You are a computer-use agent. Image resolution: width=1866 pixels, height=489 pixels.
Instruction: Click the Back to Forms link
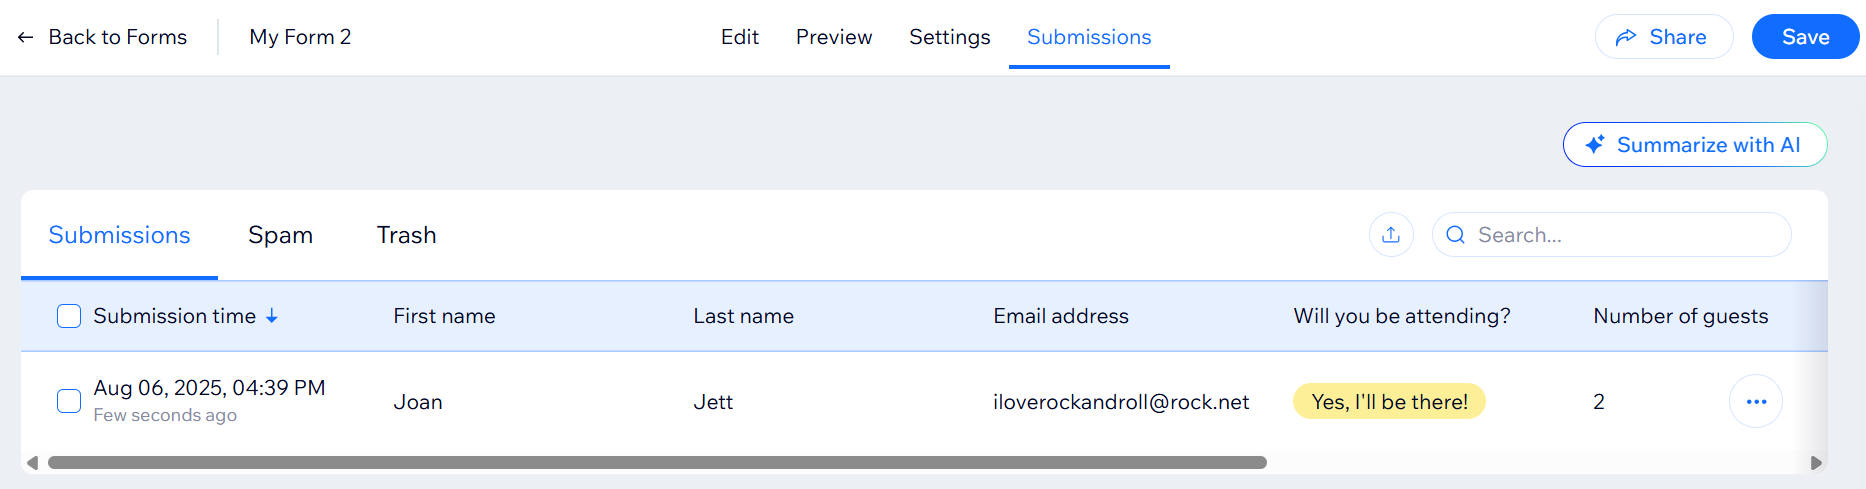click(x=117, y=37)
